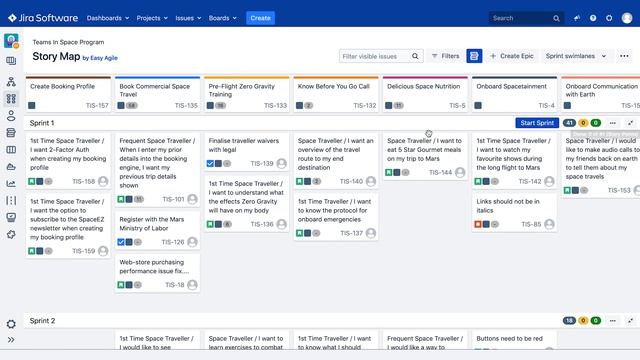Open the Boards menu
640x360 pixels.
pos(222,18)
